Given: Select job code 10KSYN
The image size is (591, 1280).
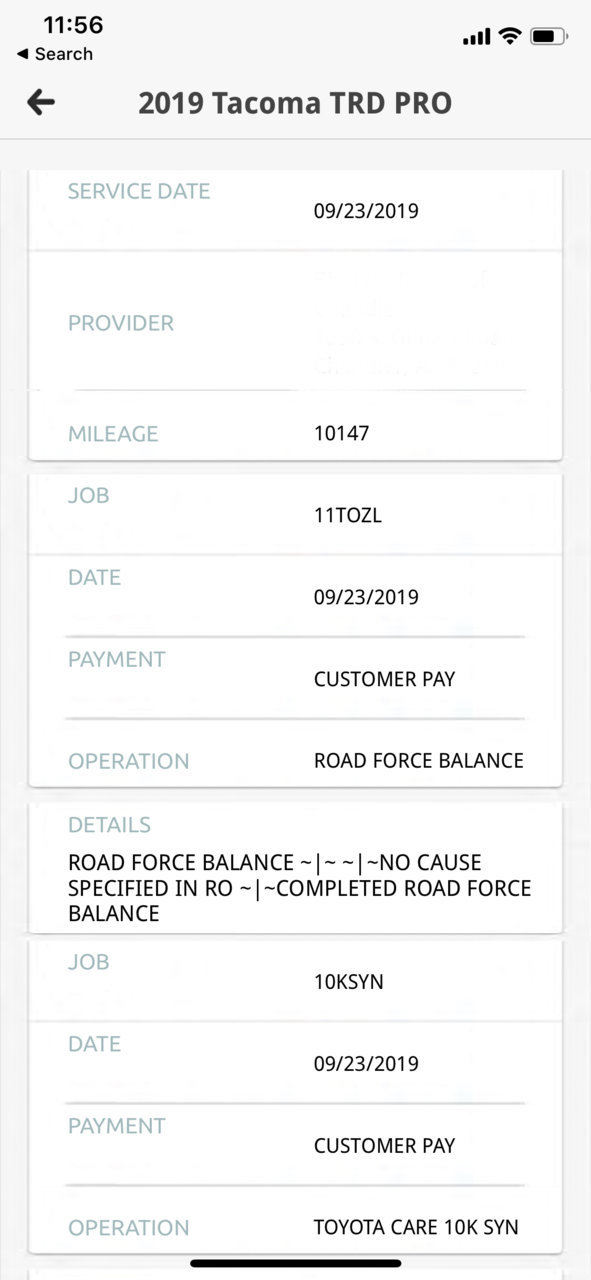Looking at the screenshot, I should point(348,982).
